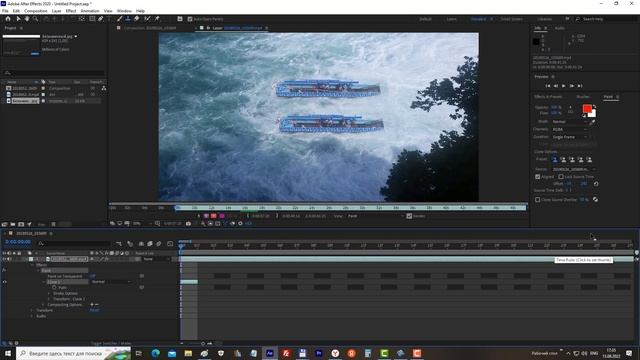
Task: Toggle the Path stopwatch
Action: (x=54, y=287)
